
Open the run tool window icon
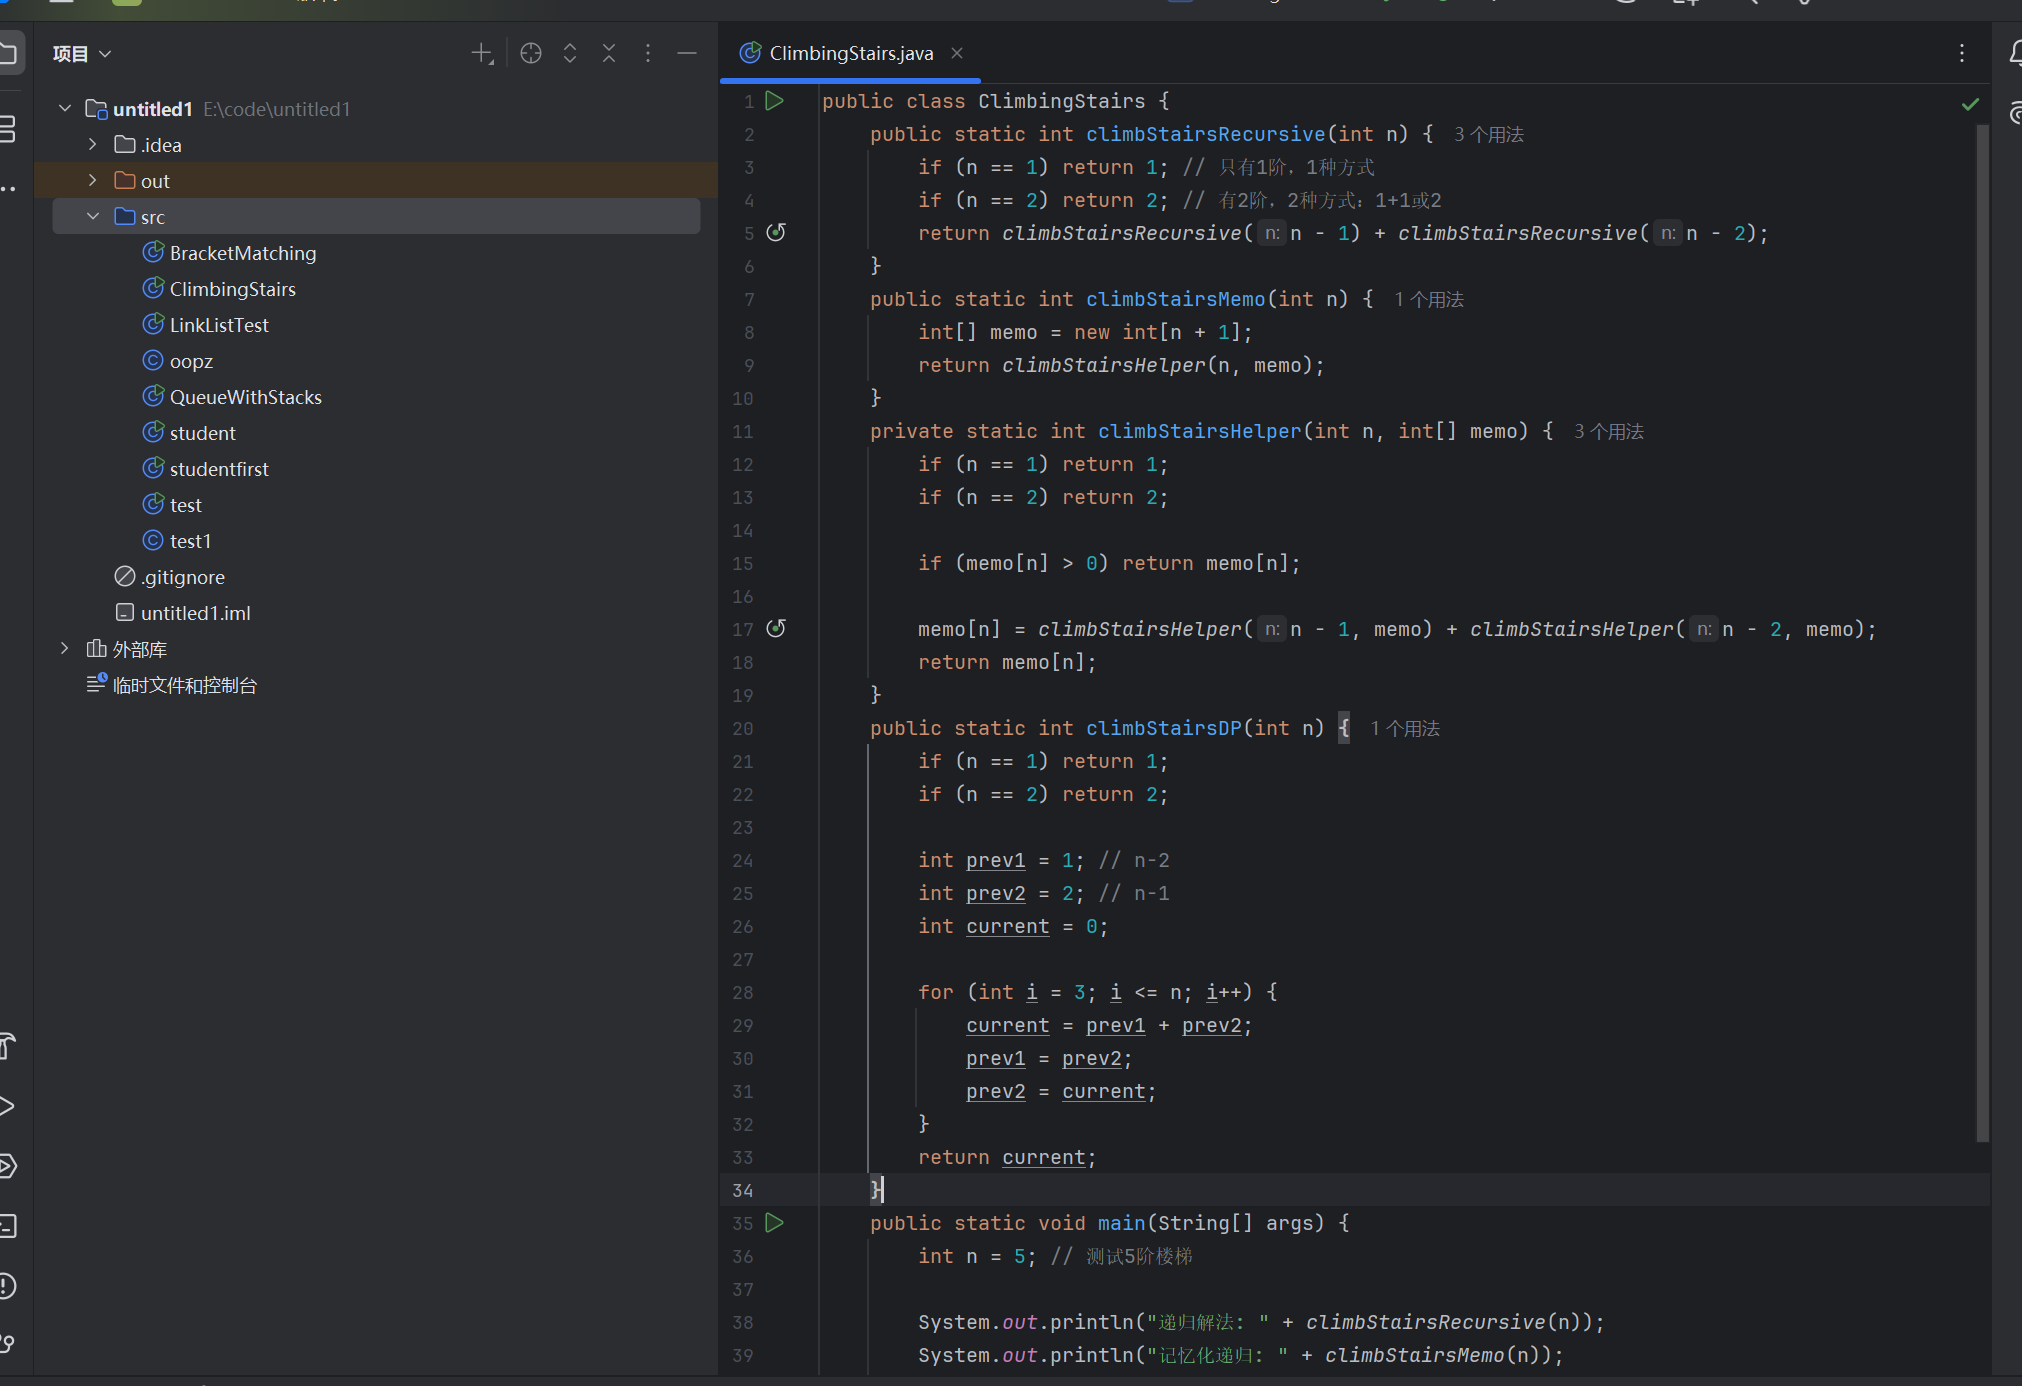pos(8,1106)
